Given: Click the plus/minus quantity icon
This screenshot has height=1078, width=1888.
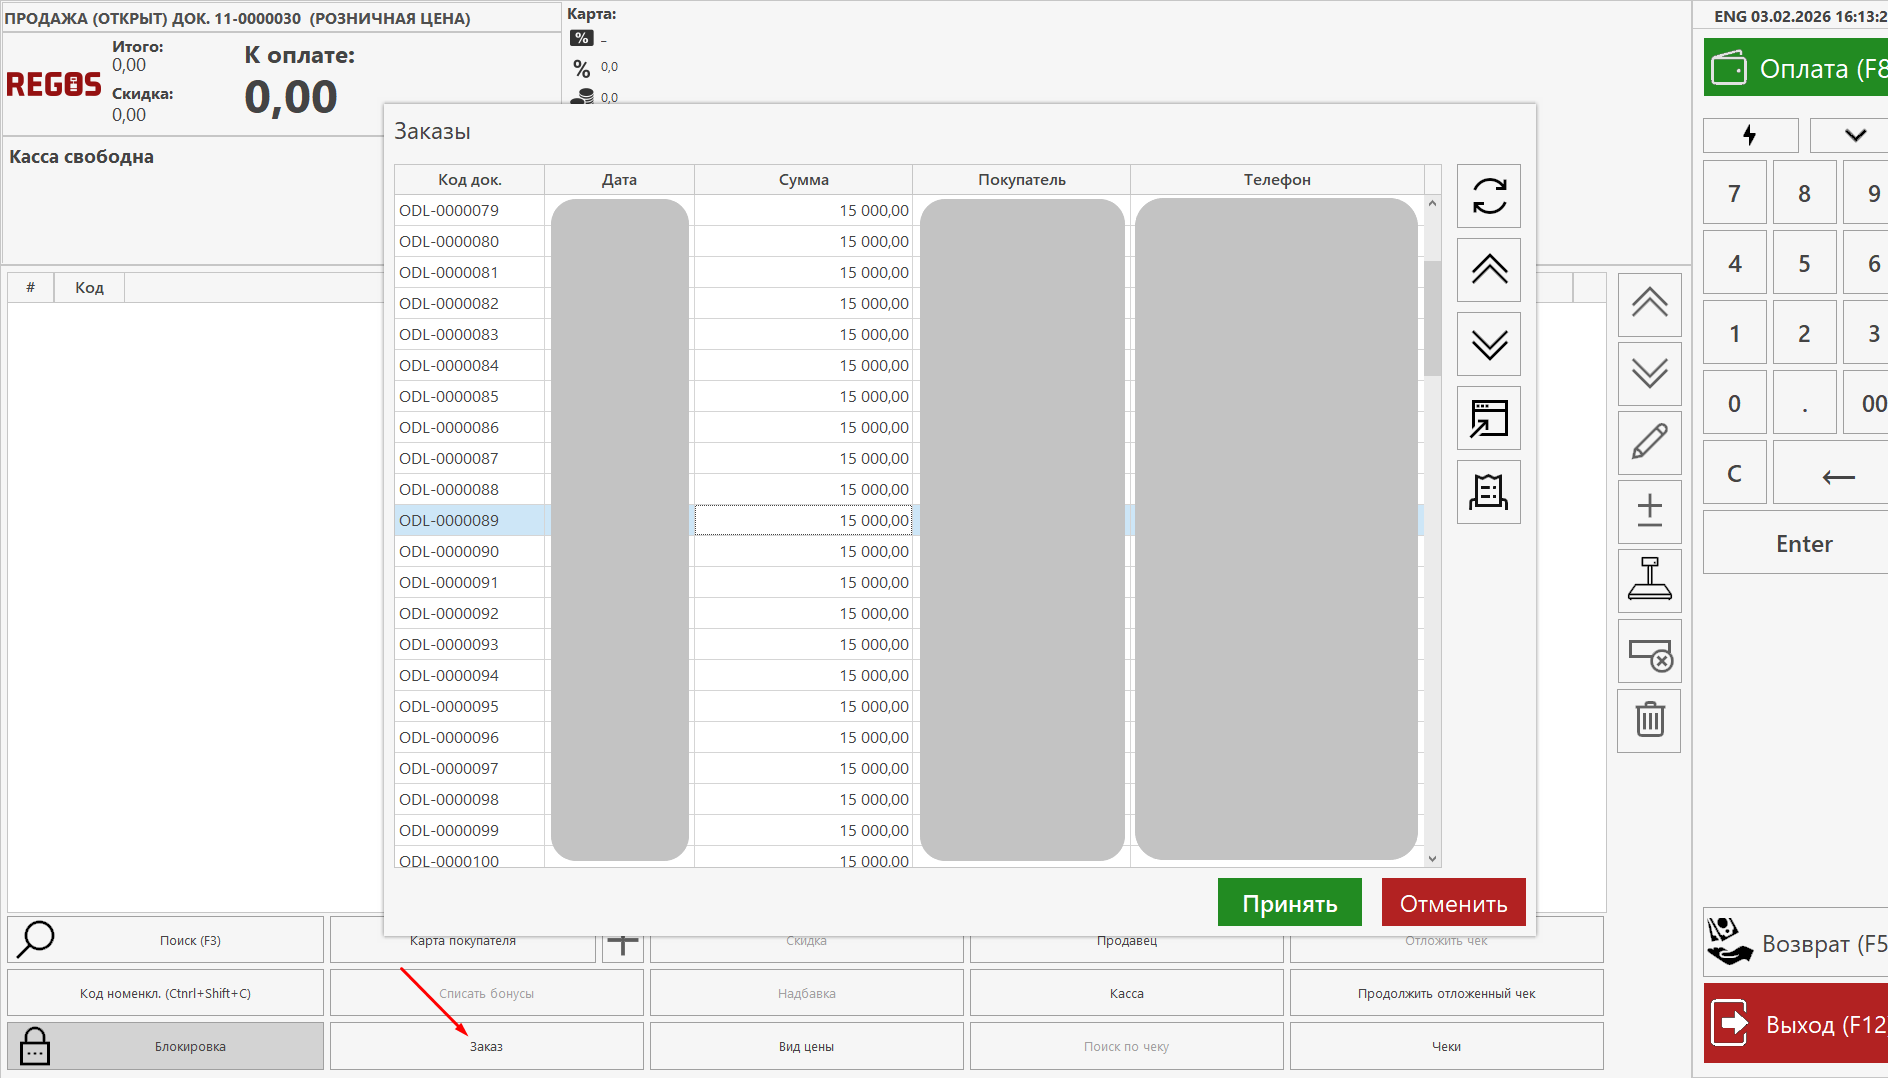Looking at the screenshot, I should pos(1649,511).
